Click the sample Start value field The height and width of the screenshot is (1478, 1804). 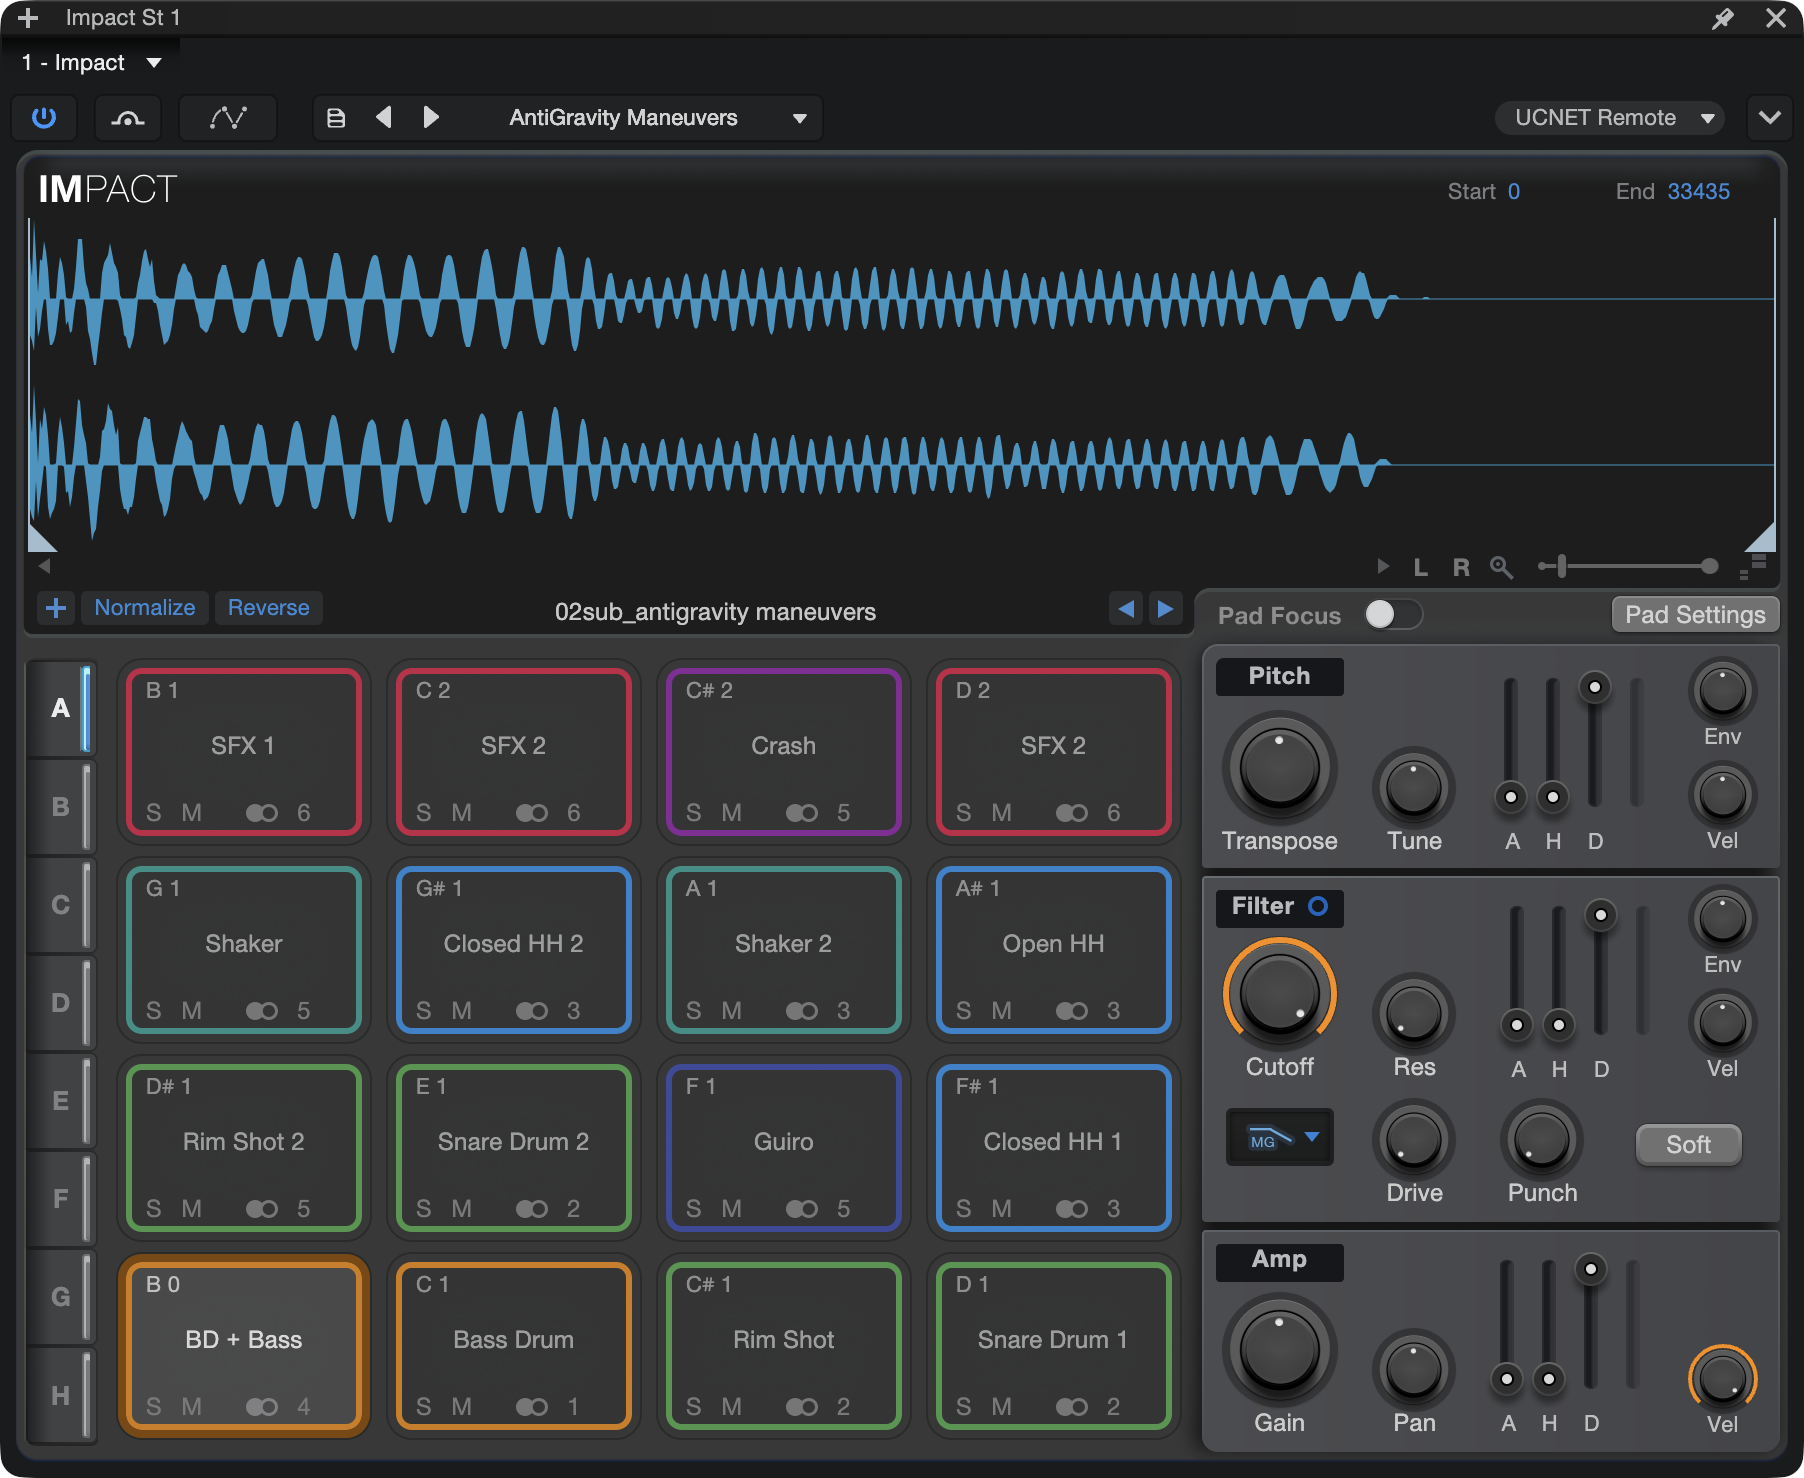coord(1514,192)
